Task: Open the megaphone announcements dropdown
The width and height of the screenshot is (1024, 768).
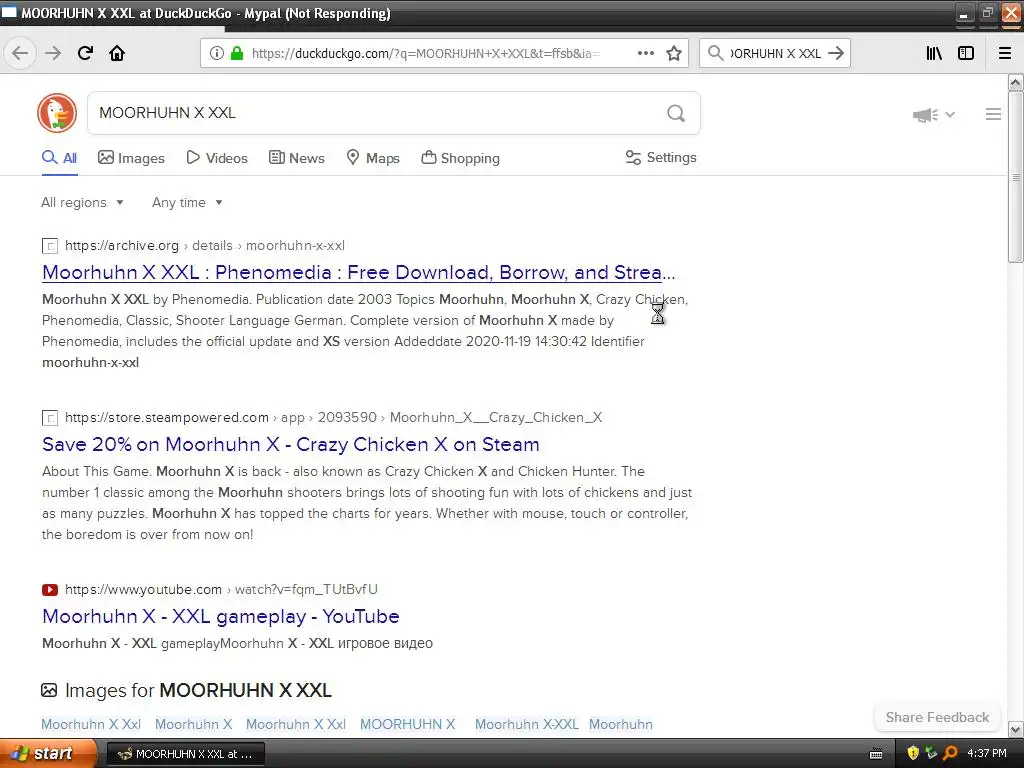Action: 933,115
